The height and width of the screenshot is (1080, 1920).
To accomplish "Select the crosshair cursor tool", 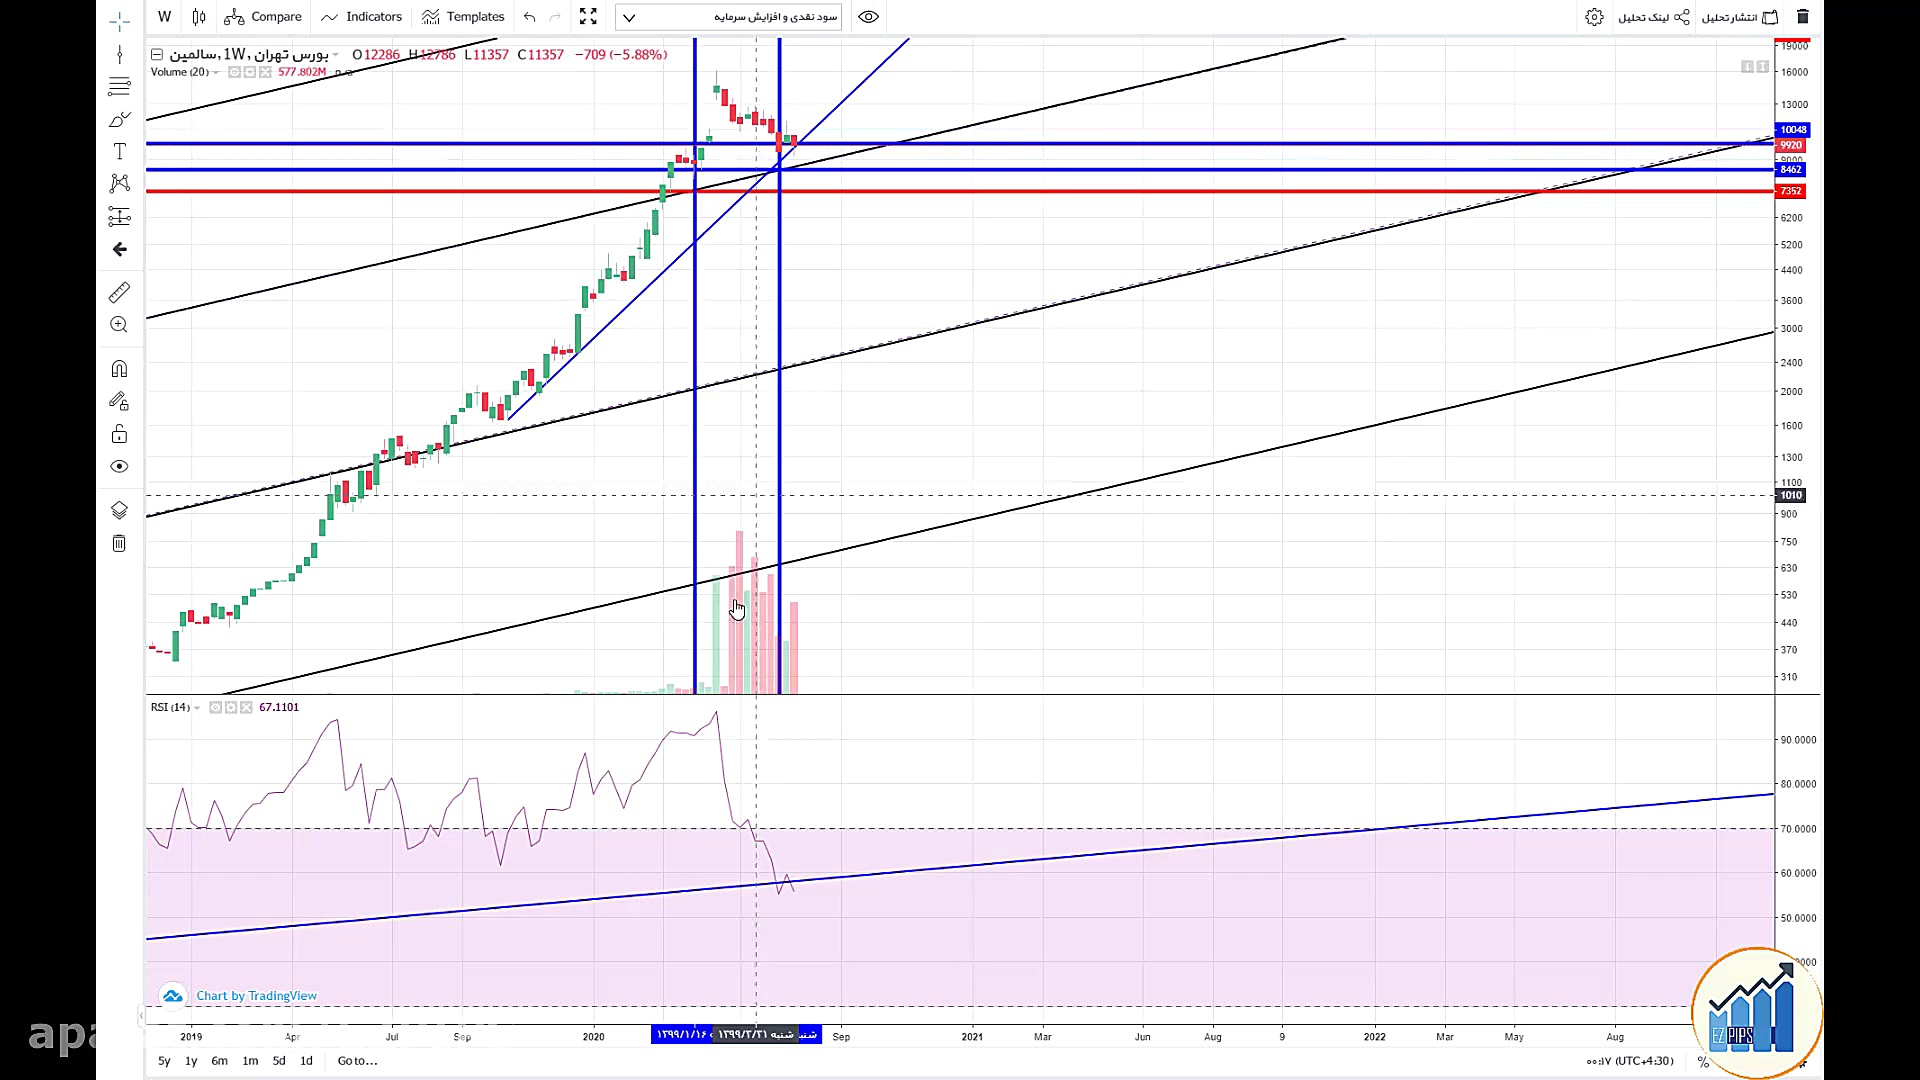I will [119, 21].
